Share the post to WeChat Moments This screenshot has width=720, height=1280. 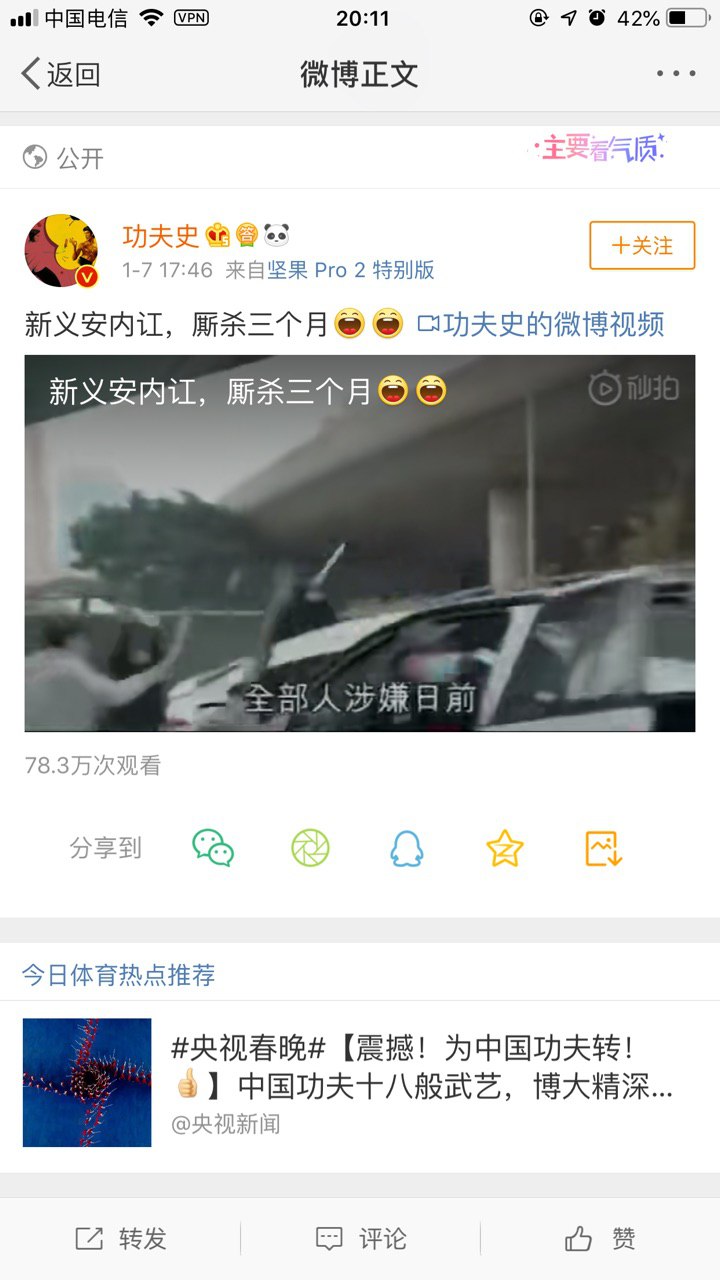coord(310,848)
